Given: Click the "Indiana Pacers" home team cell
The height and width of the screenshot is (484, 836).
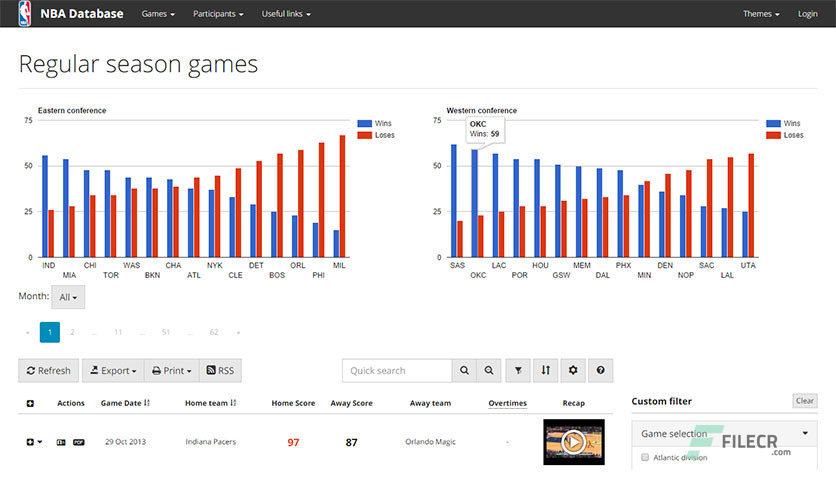Looking at the screenshot, I should tap(211, 442).
